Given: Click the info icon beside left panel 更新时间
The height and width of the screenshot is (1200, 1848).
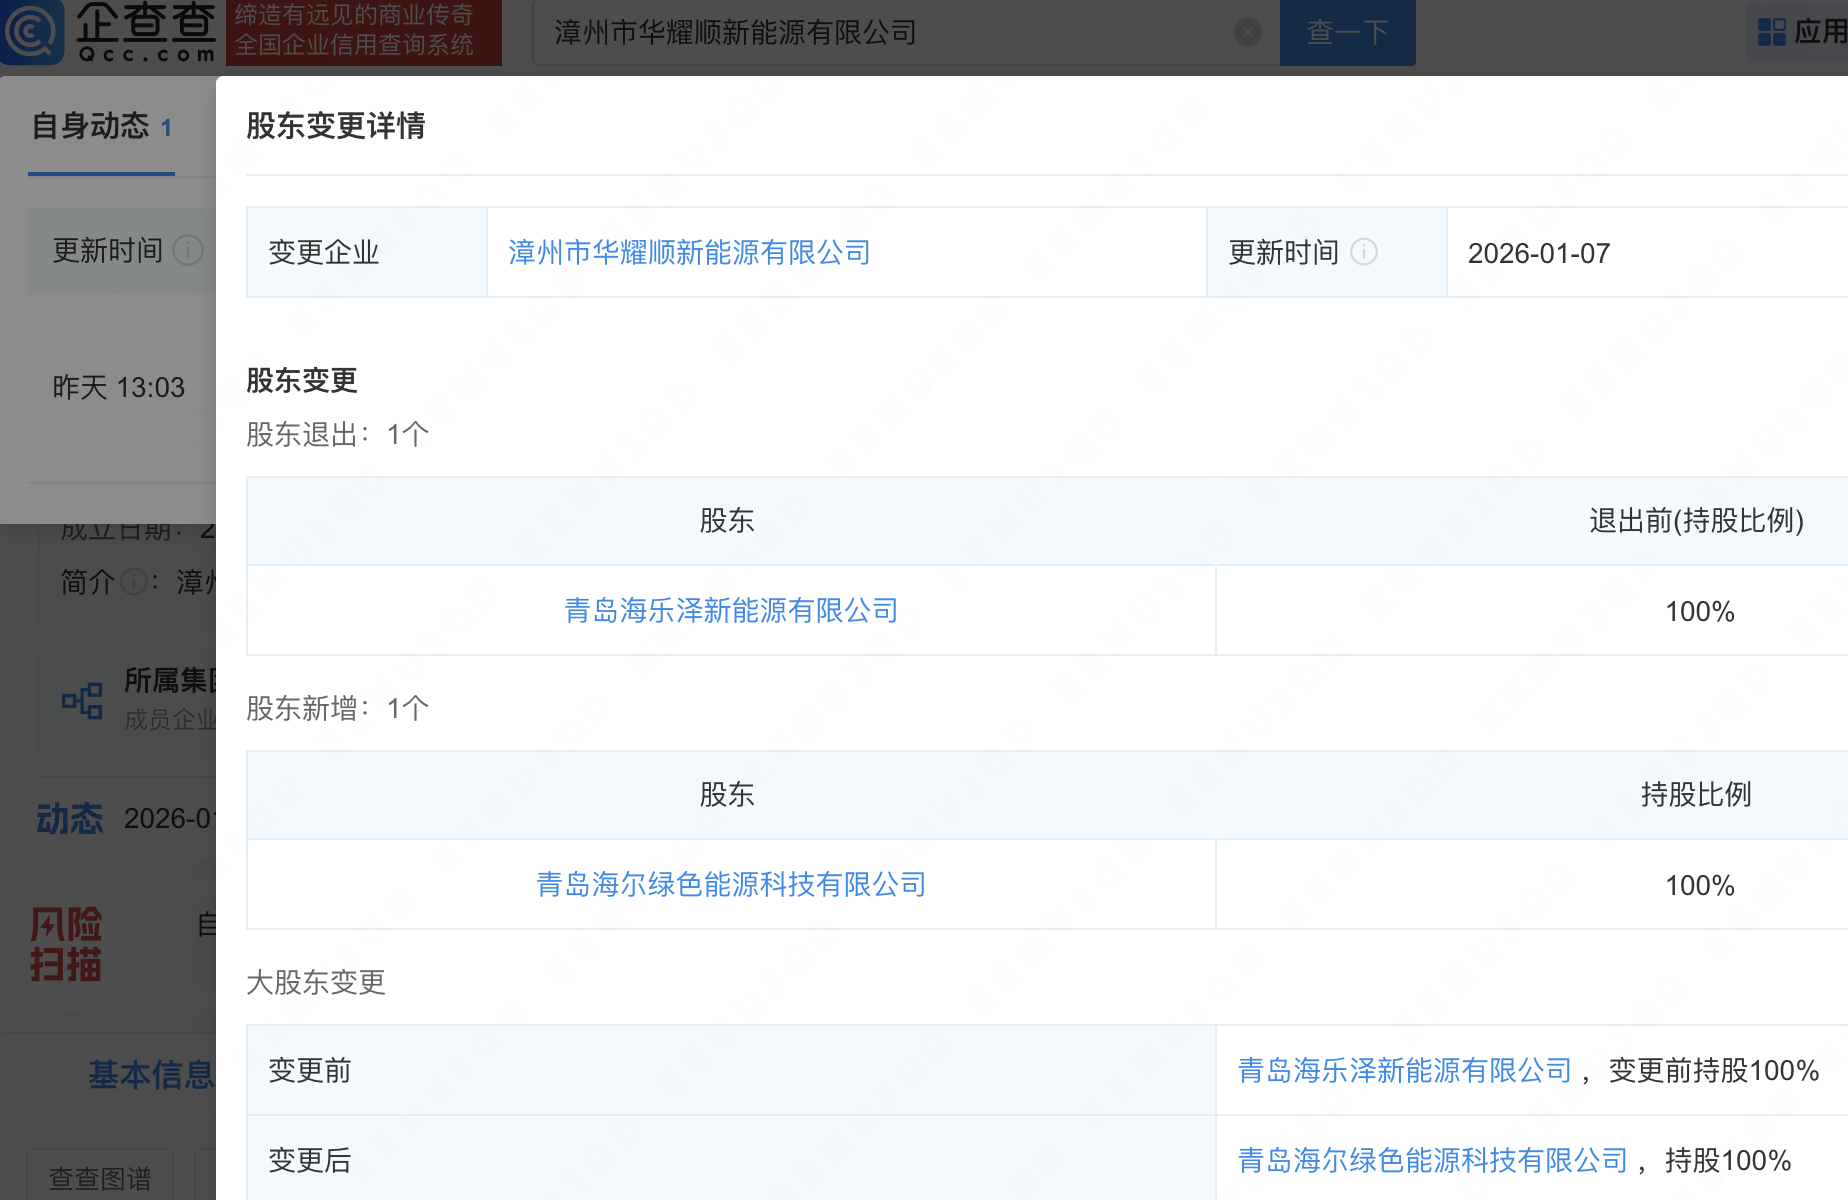Looking at the screenshot, I should point(187,252).
